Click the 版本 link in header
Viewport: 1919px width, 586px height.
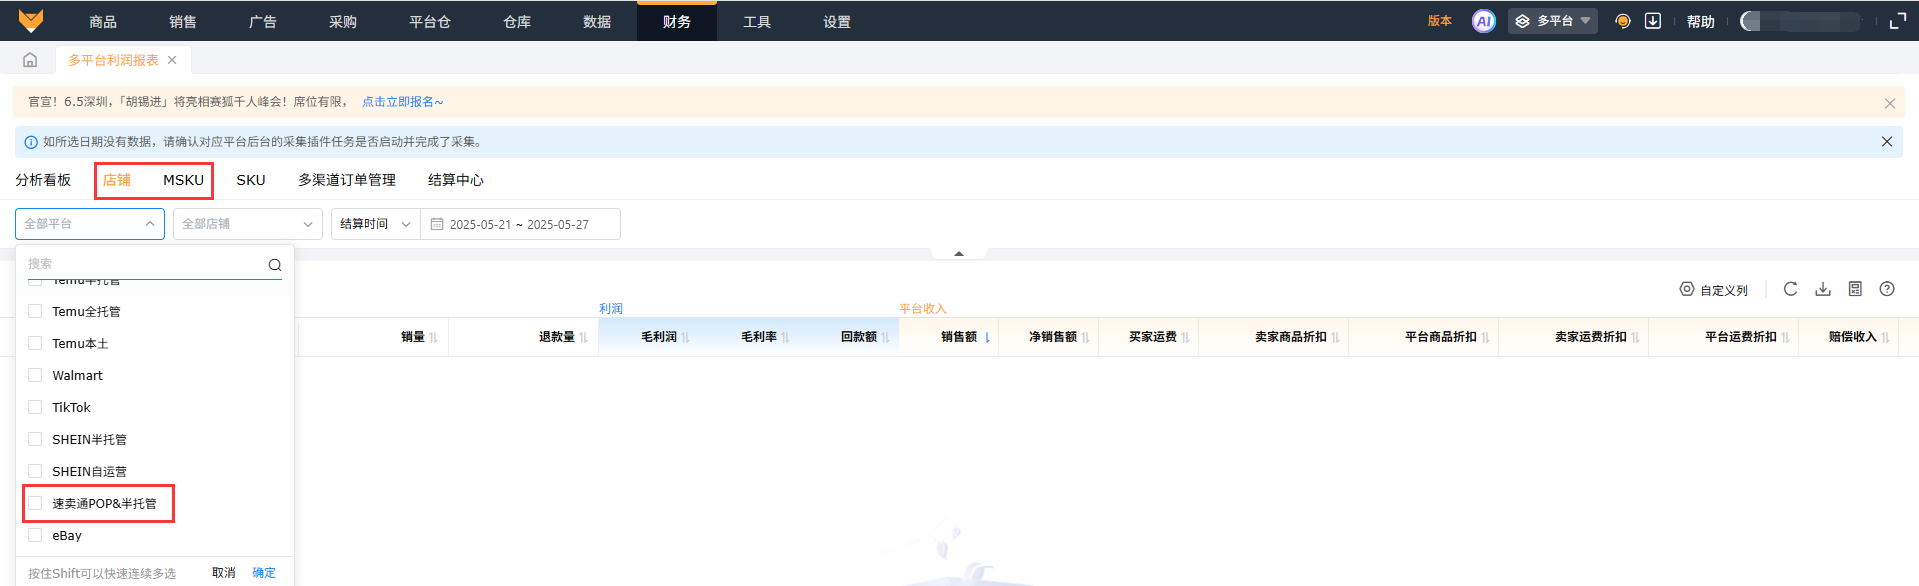pos(1440,21)
